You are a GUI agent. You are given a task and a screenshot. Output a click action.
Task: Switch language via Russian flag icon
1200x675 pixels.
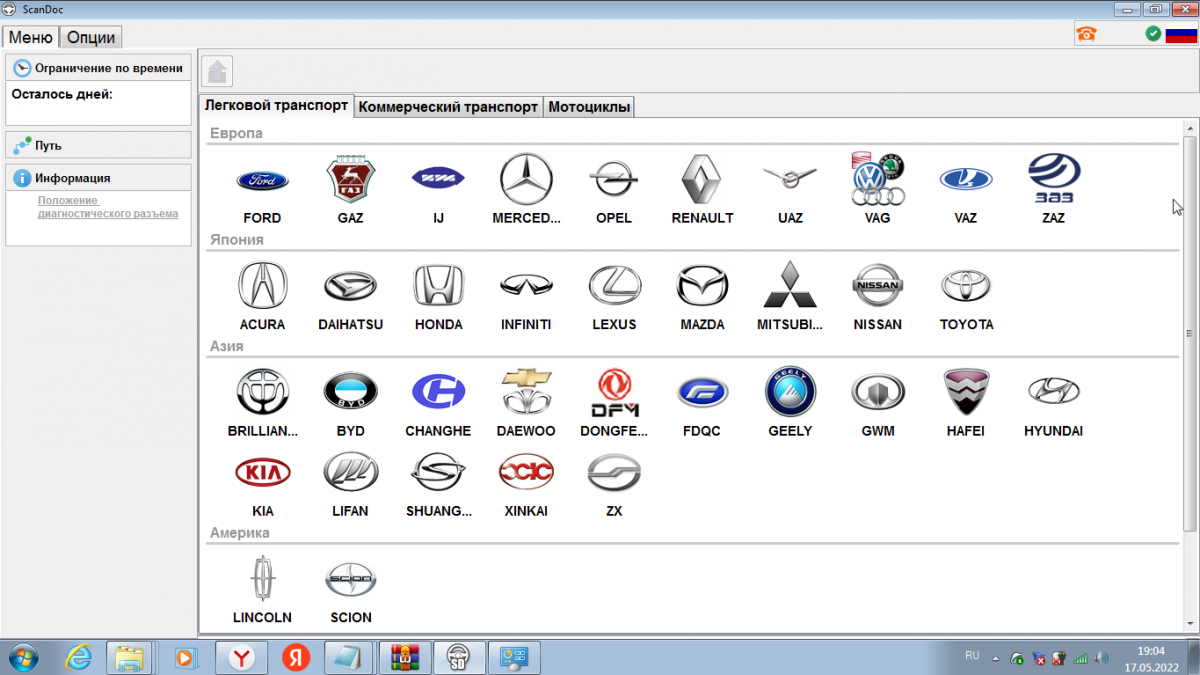(x=1180, y=34)
